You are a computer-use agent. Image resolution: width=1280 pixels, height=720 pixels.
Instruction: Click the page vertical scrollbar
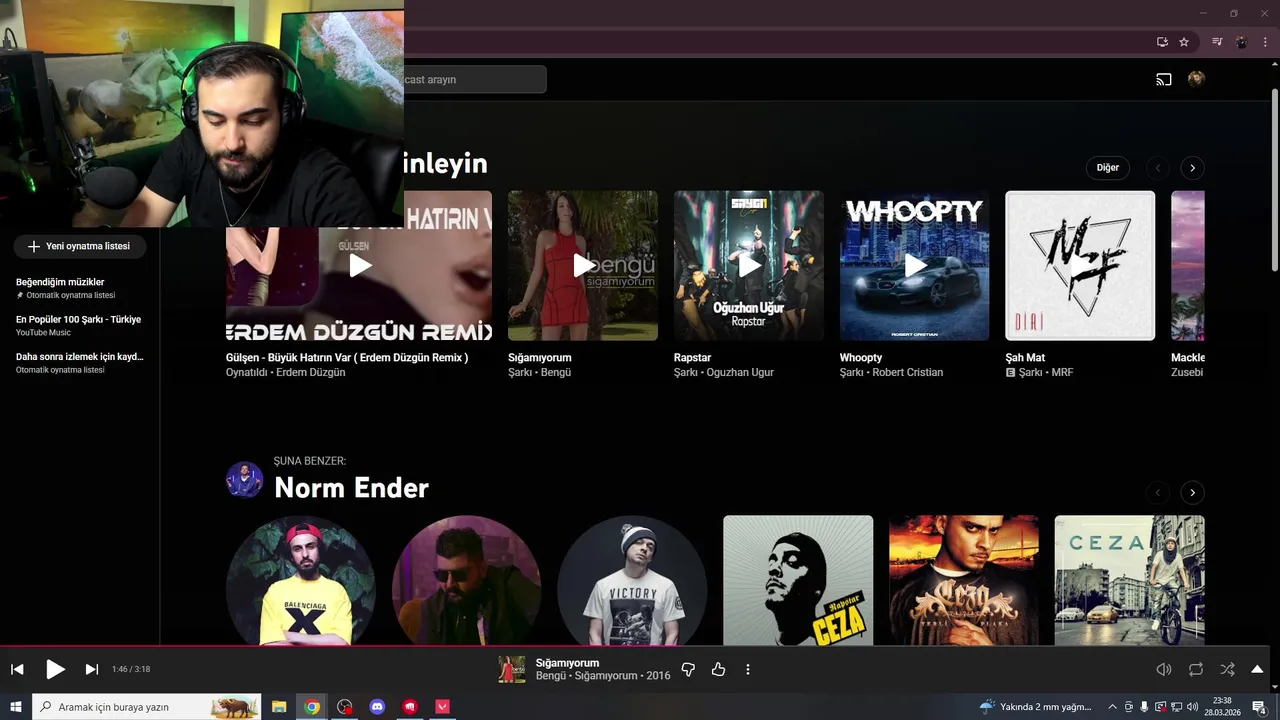pyautogui.click(x=1274, y=180)
